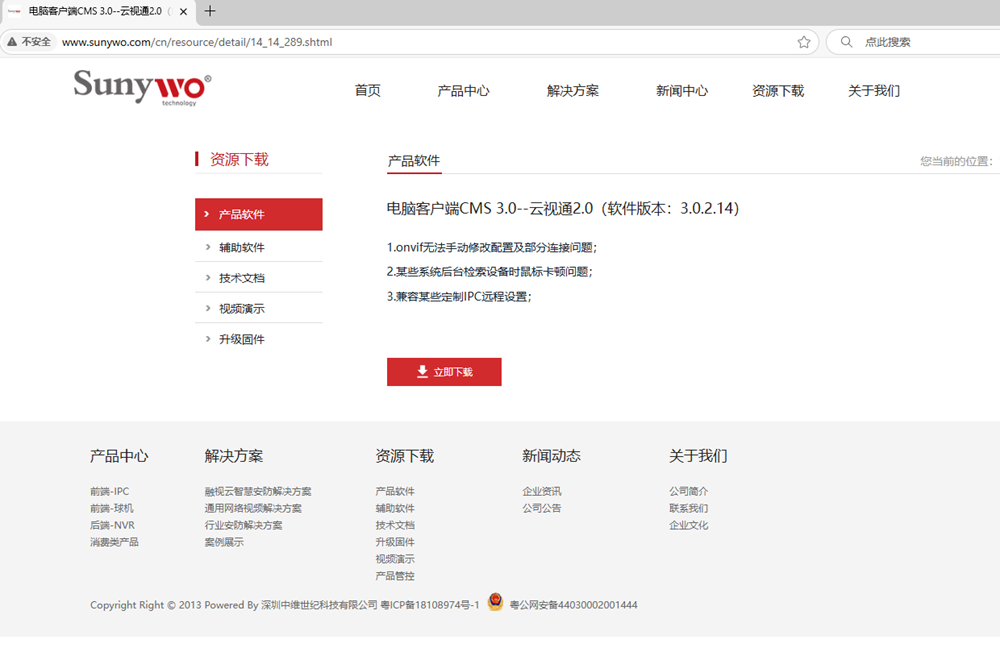
Task: Click the Sunywo logo
Action: [x=142, y=87]
